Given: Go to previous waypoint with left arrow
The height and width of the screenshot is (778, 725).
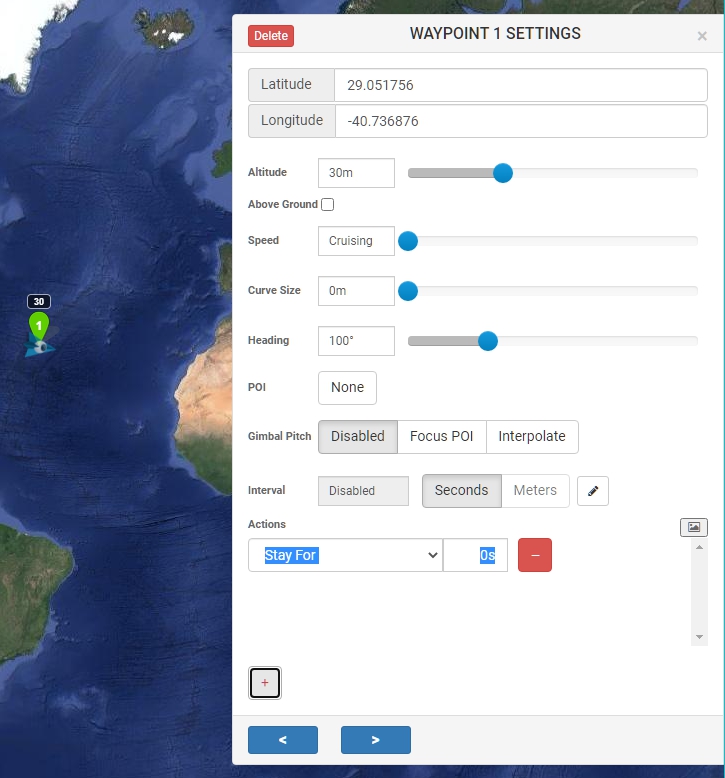Looking at the screenshot, I should pos(283,740).
